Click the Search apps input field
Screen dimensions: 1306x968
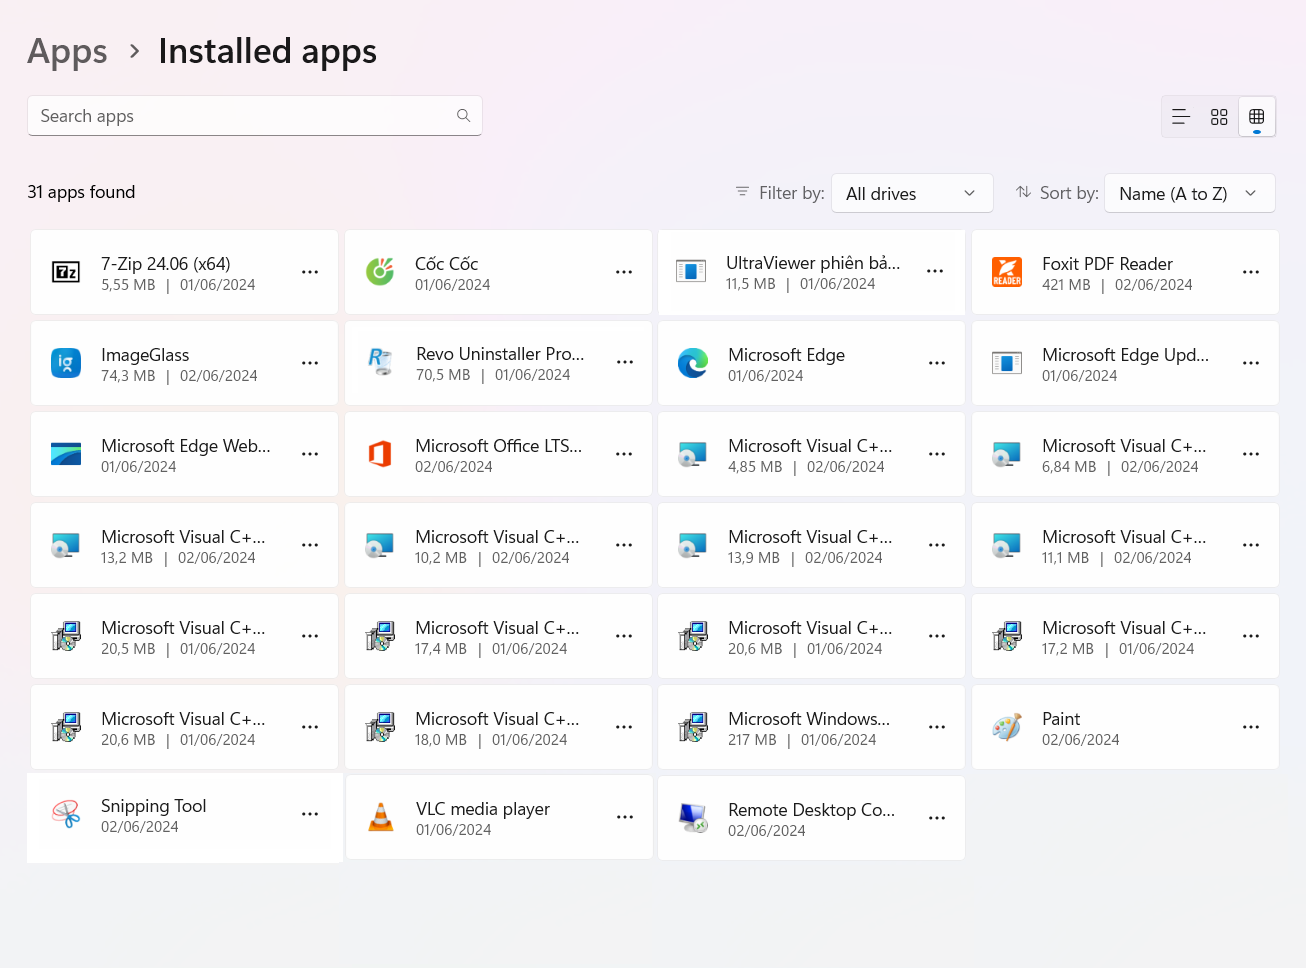(x=255, y=116)
